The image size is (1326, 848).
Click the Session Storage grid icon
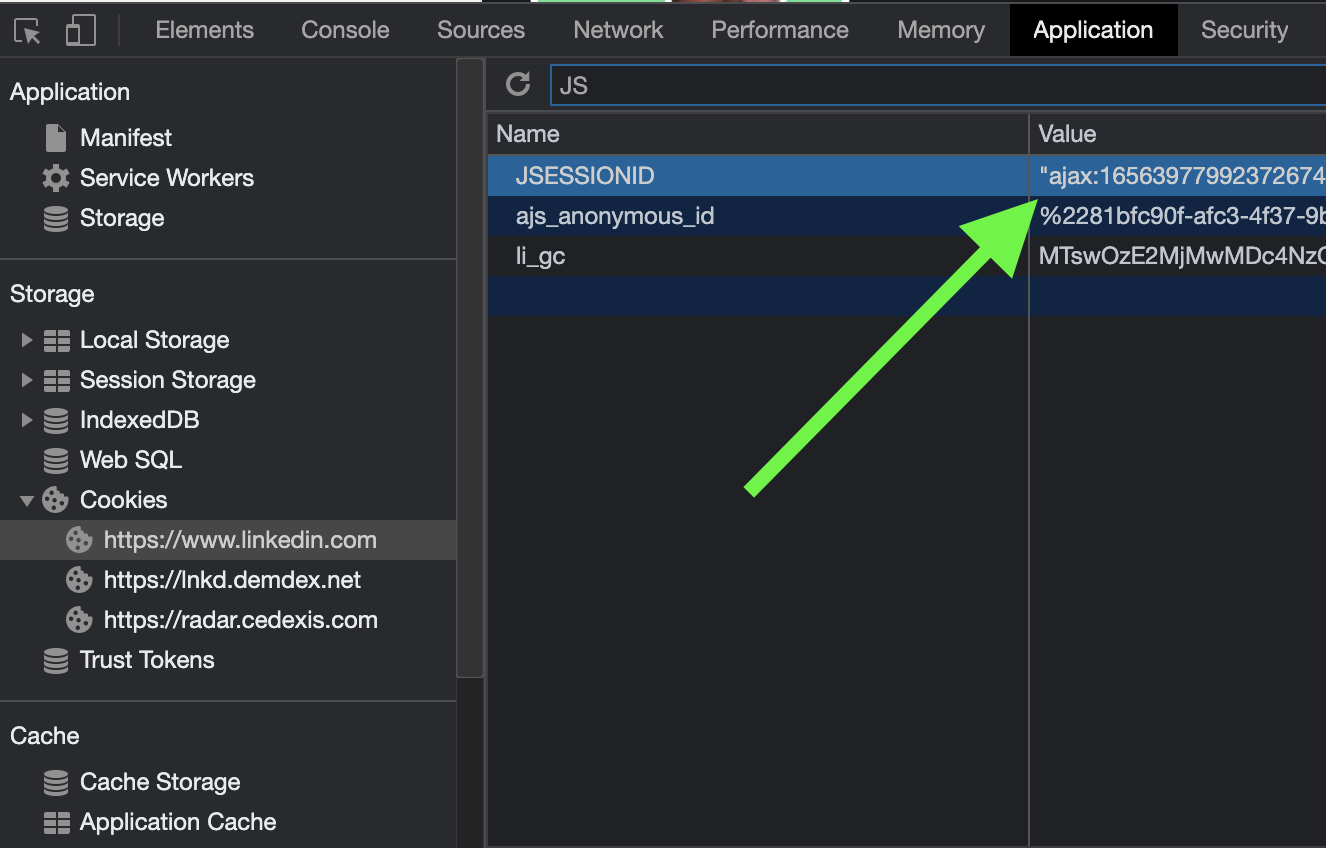[x=57, y=380]
